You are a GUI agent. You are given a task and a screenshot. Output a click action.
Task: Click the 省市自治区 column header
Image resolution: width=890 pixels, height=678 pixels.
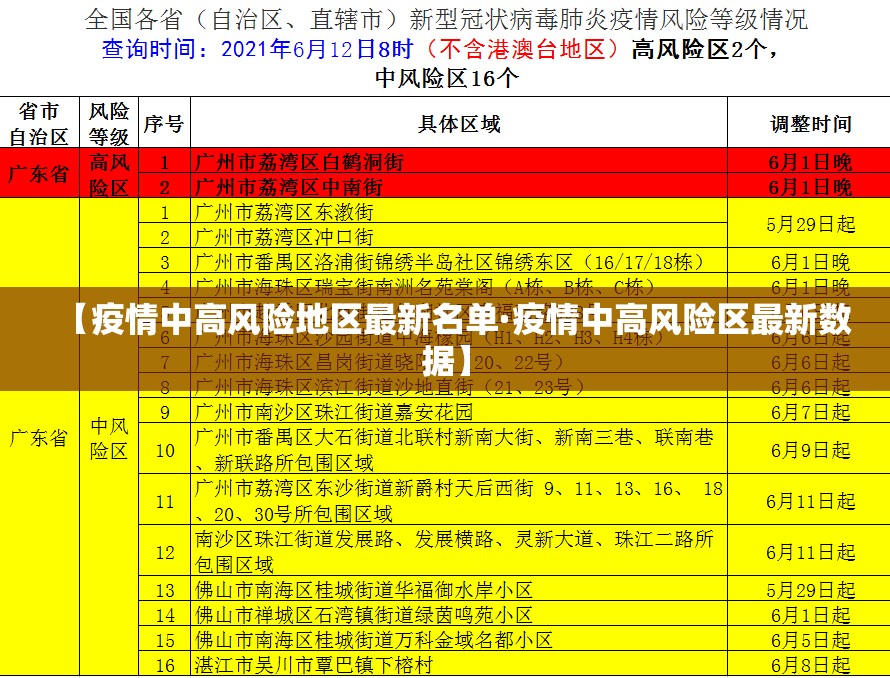coord(39,123)
